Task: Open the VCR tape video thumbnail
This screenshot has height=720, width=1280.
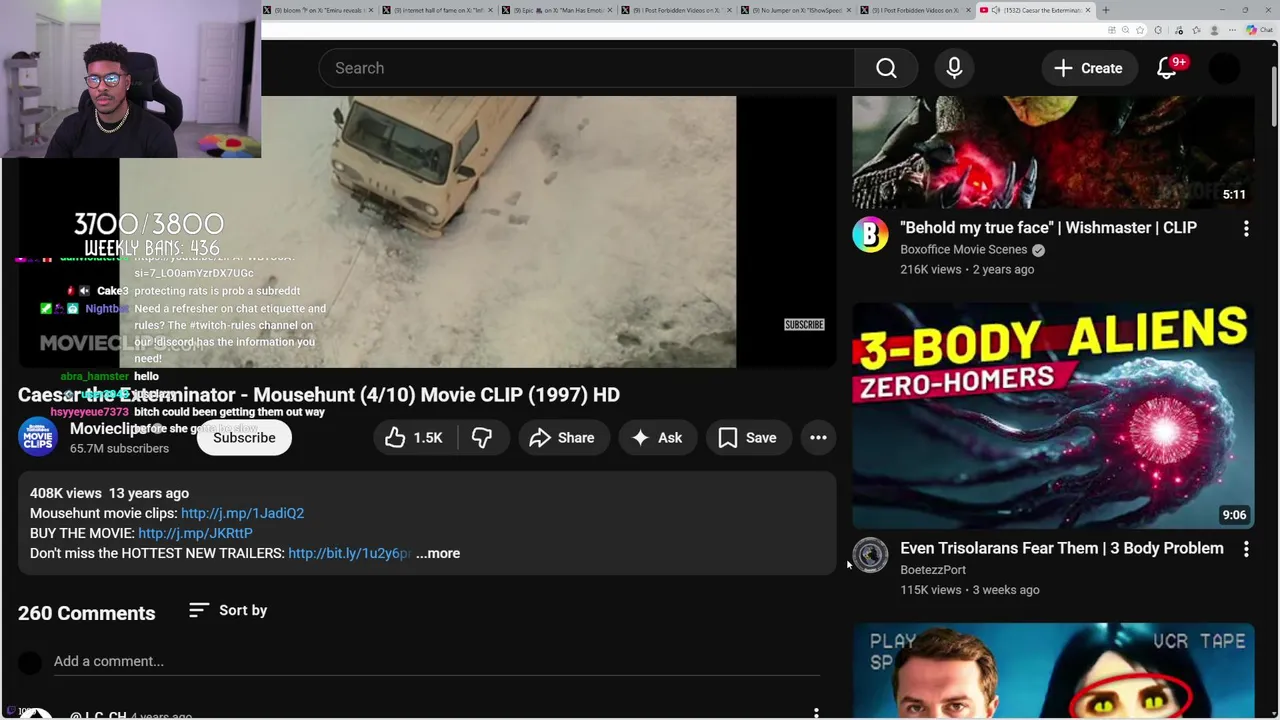Action: (1053, 670)
